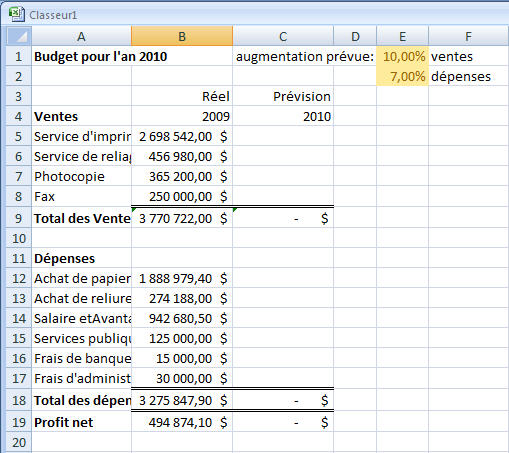
Task: Click the 2009 year cell
Action: [x=182, y=116]
